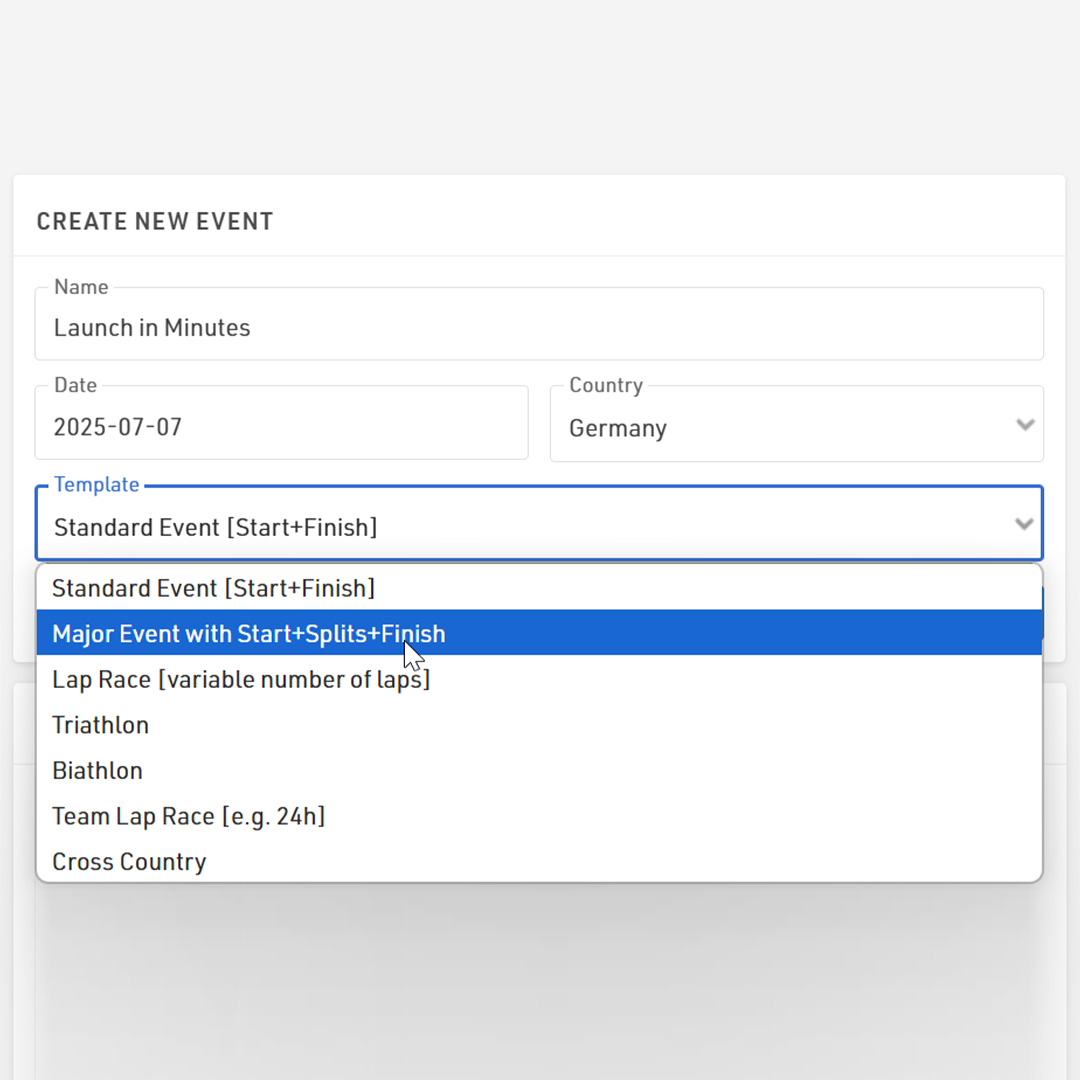The height and width of the screenshot is (1080, 1080).
Task: Collapse Template list via its chevron arrow
Action: tap(1024, 524)
